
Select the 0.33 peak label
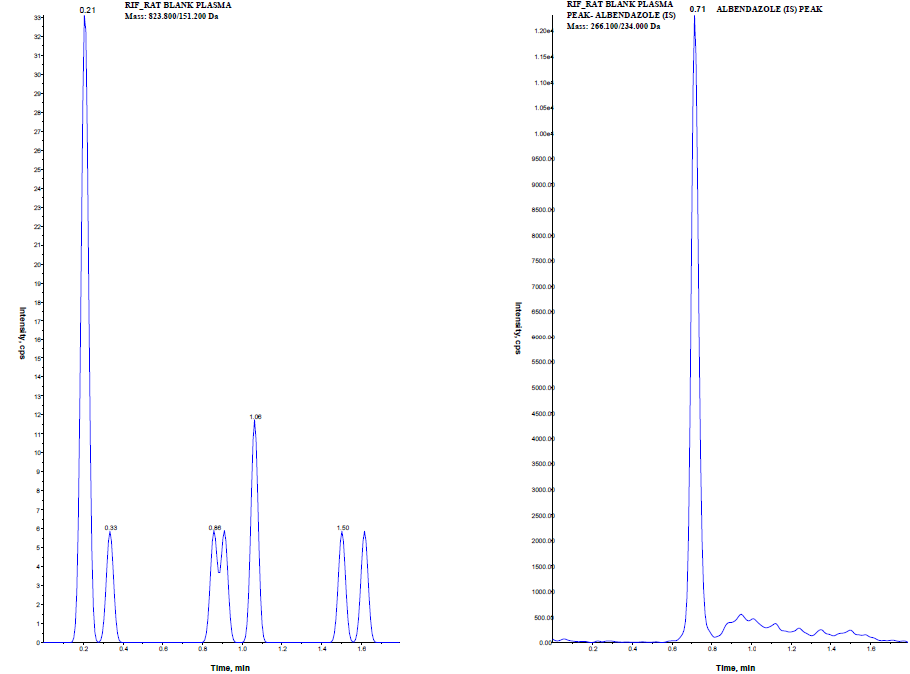pyautogui.click(x=111, y=527)
